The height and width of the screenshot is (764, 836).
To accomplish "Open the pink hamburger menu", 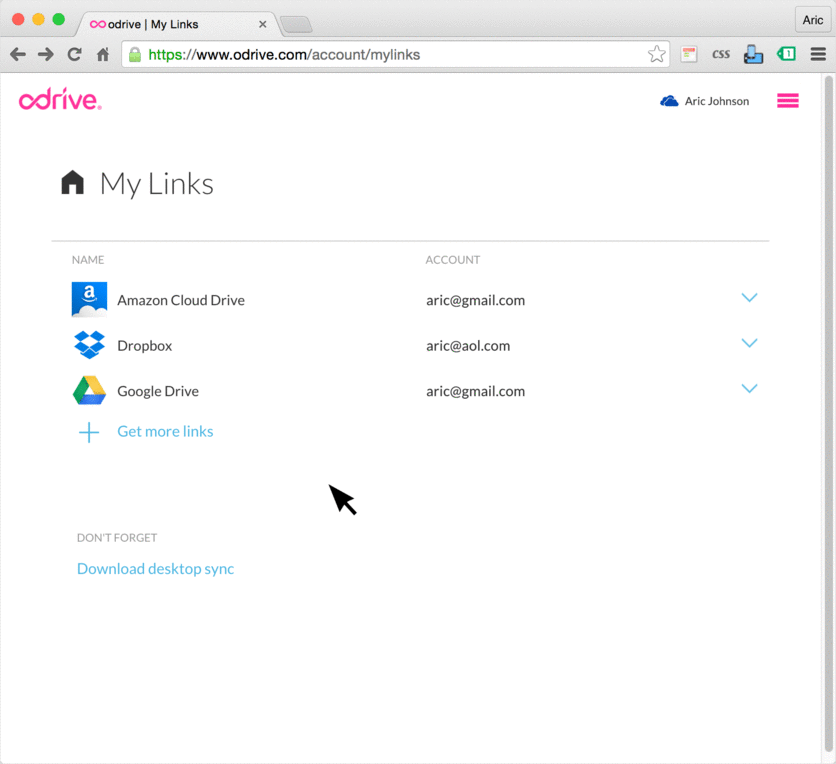I will (x=787, y=101).
